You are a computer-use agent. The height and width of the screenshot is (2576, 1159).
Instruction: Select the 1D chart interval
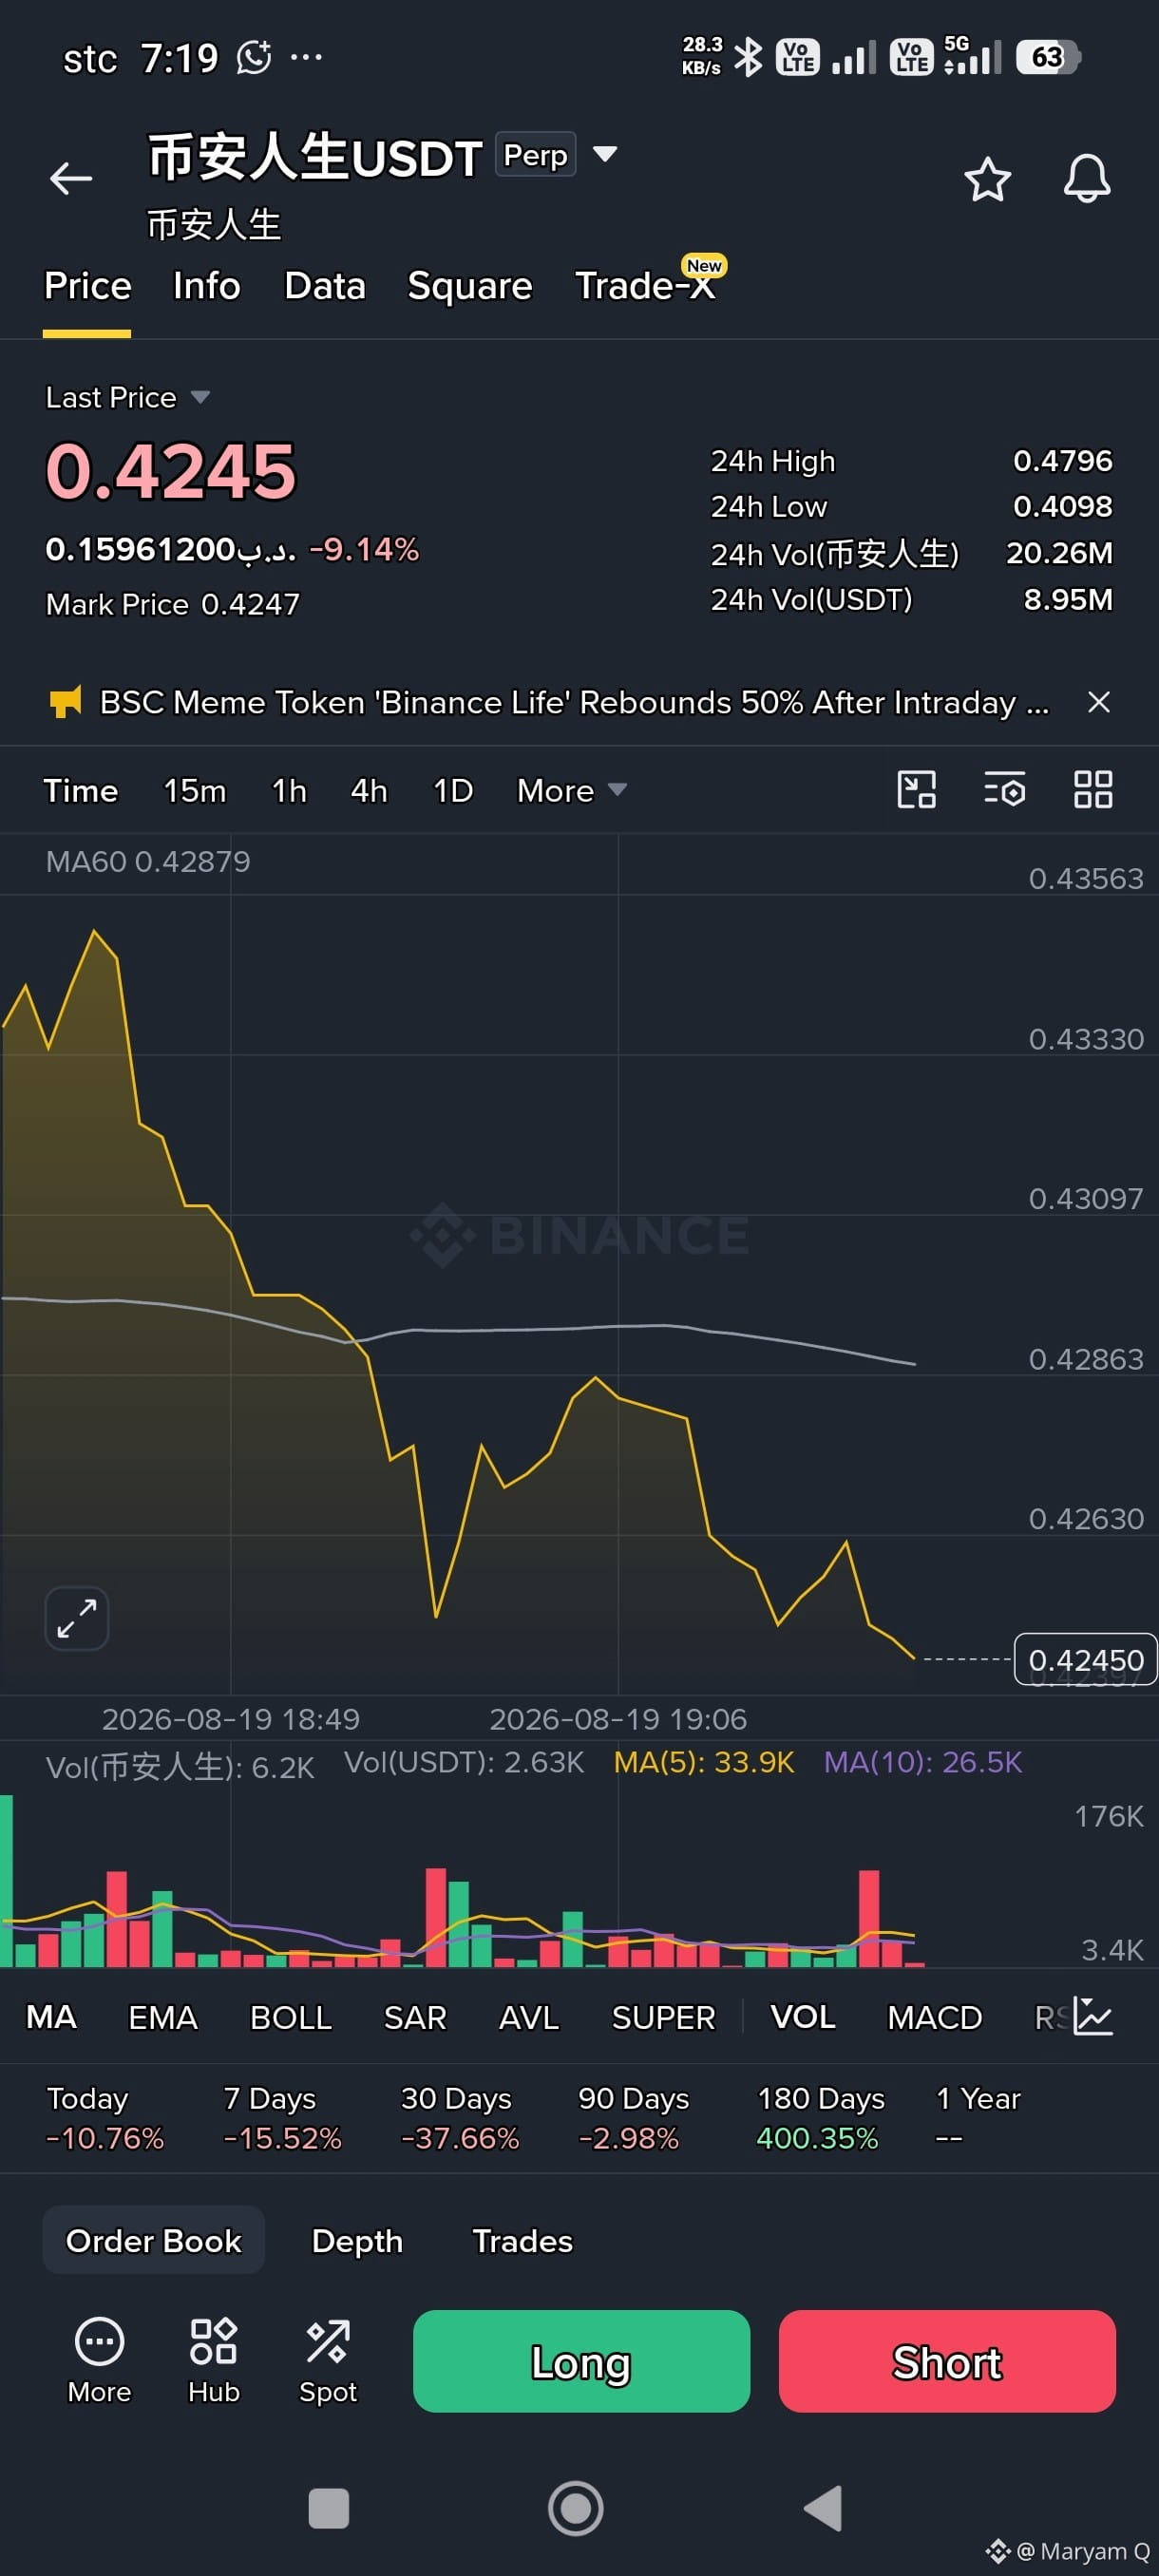coord(453,790)
